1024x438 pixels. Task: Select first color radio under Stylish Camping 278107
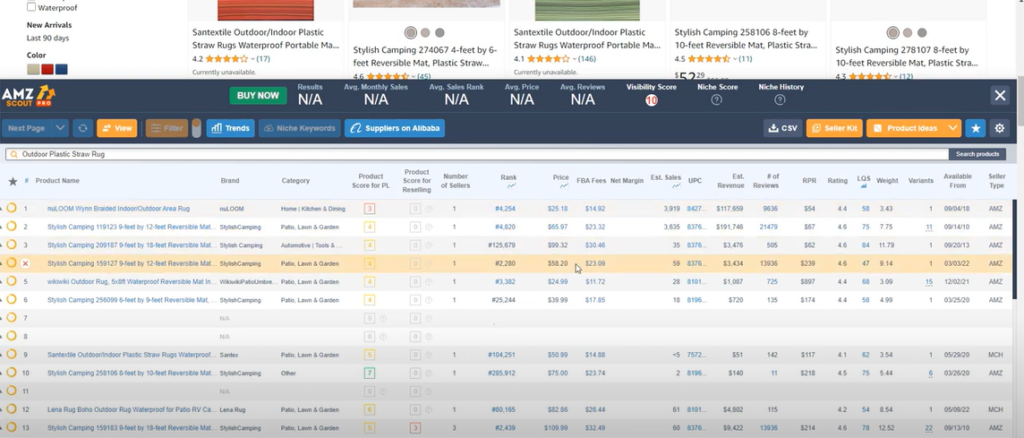[893, 33]
